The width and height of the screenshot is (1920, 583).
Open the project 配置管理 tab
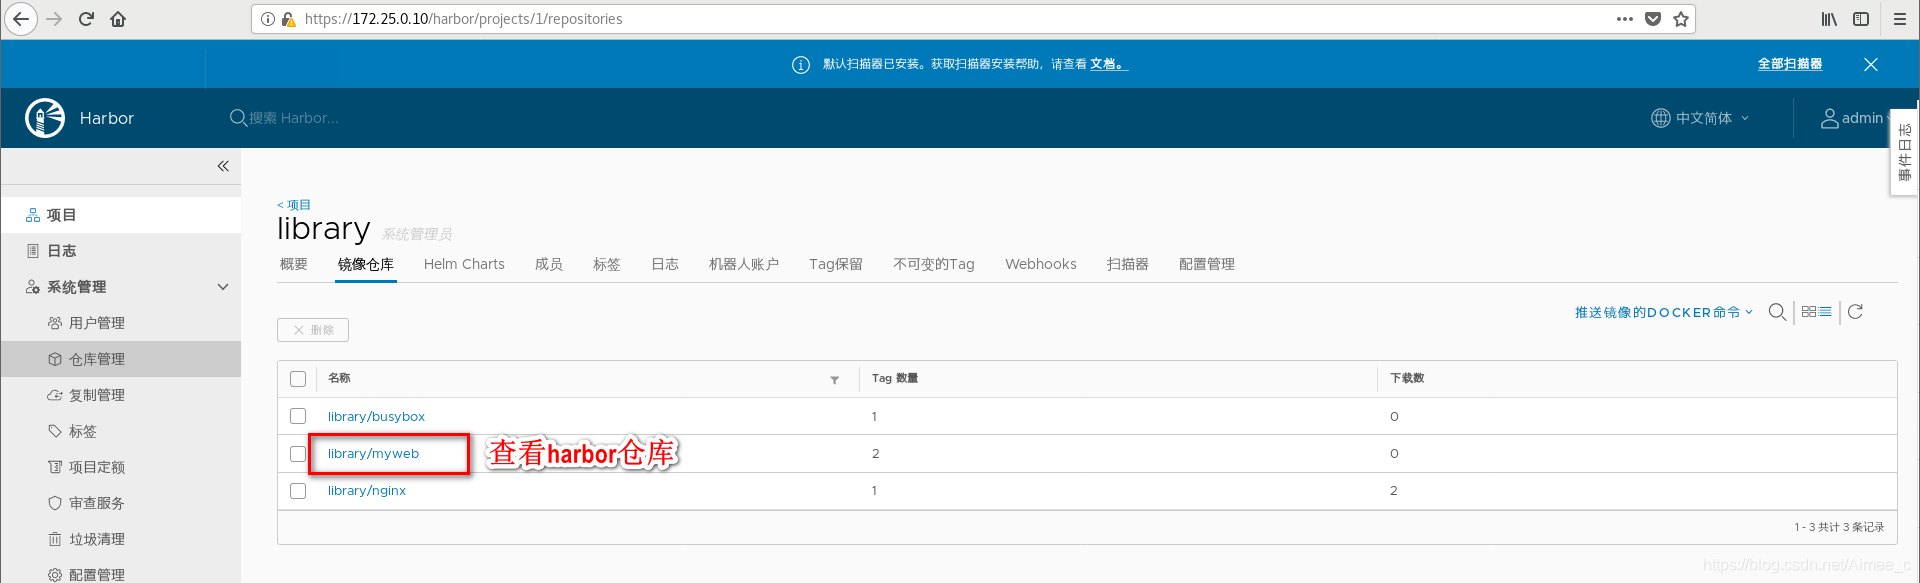[x=1207, y=264]
